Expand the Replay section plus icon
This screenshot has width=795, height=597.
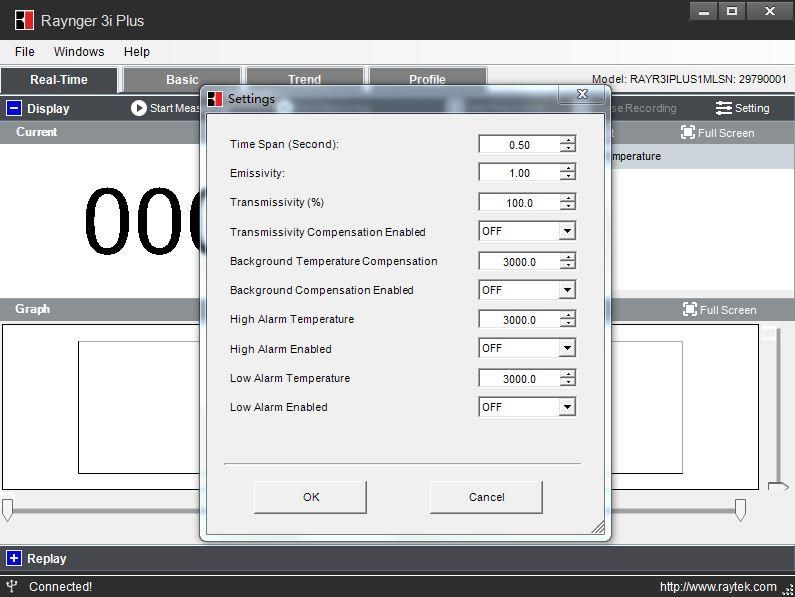point(14,558)
